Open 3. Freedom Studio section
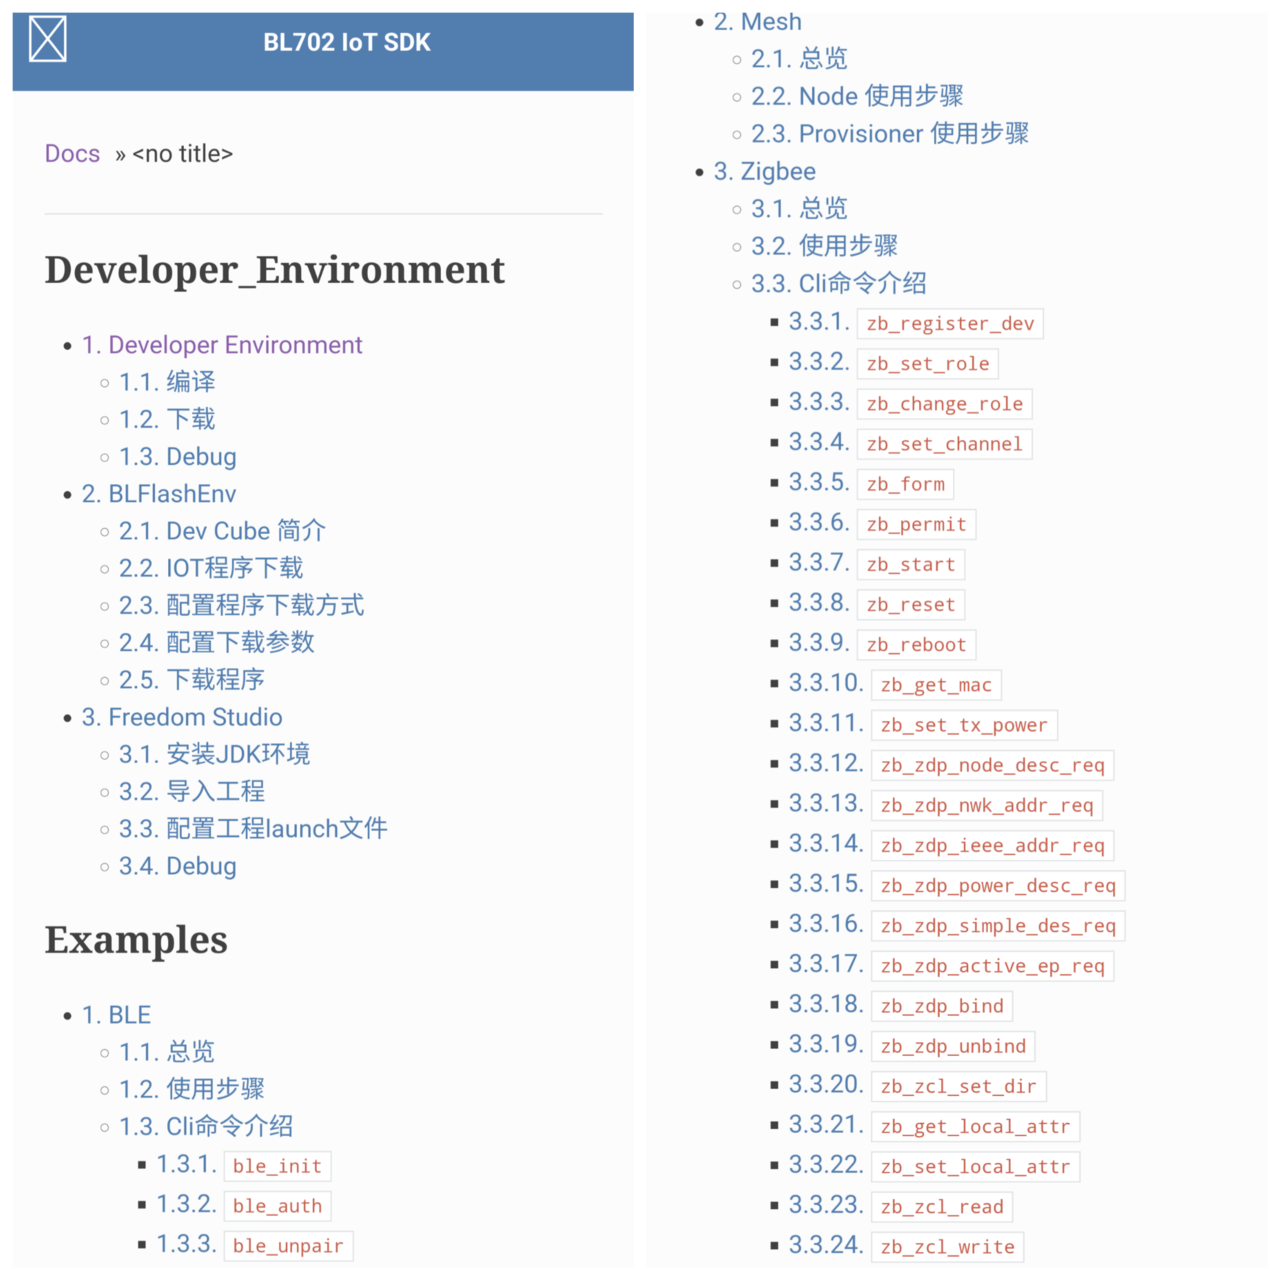This screenshot has width=1280, height=1280. pos(181,717)
